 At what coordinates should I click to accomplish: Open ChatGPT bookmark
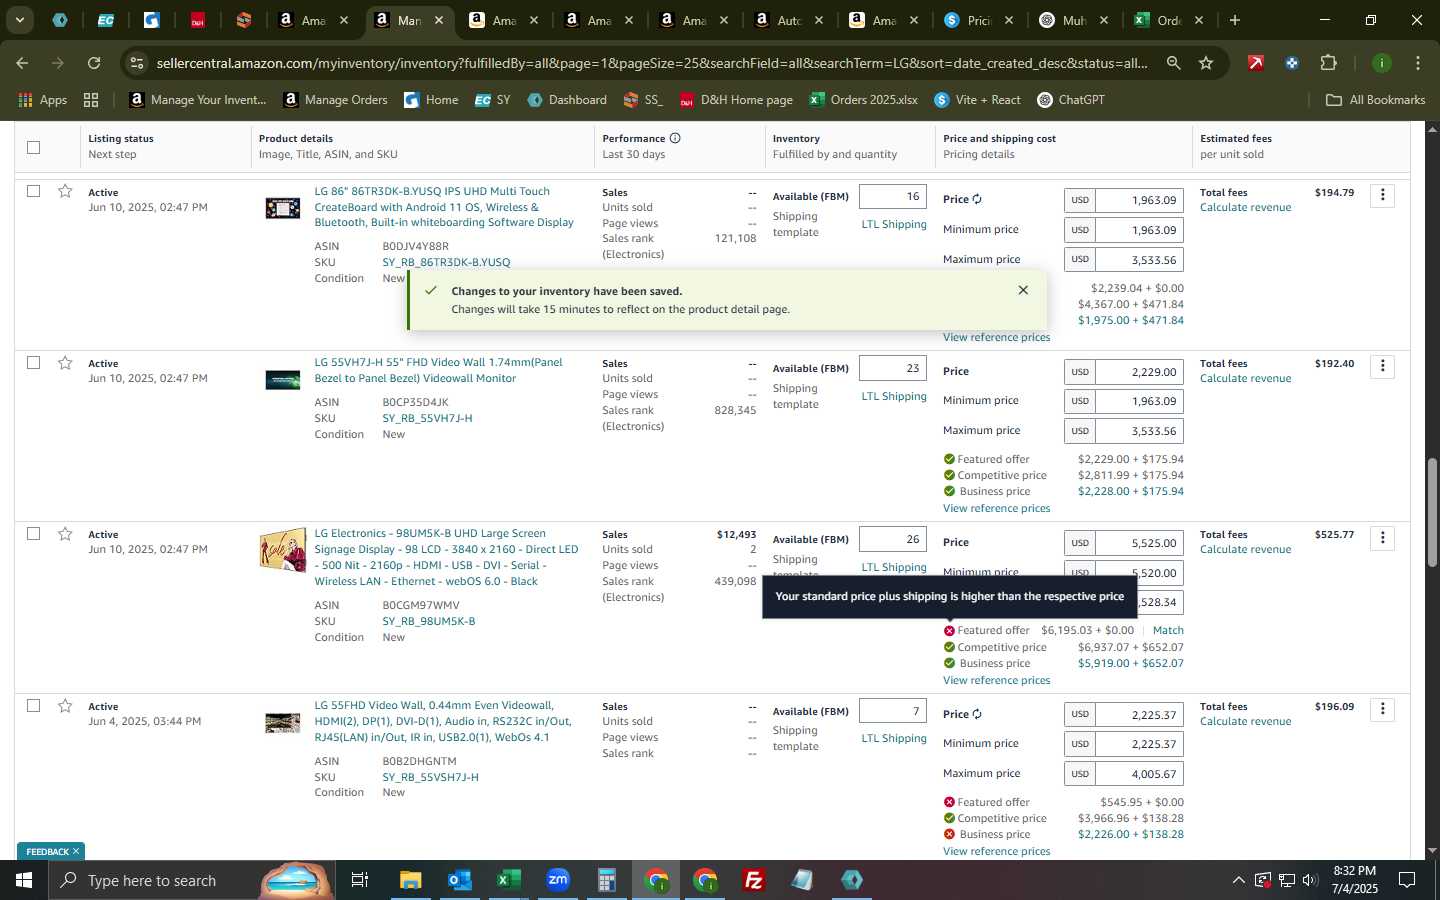point(1071,100)
